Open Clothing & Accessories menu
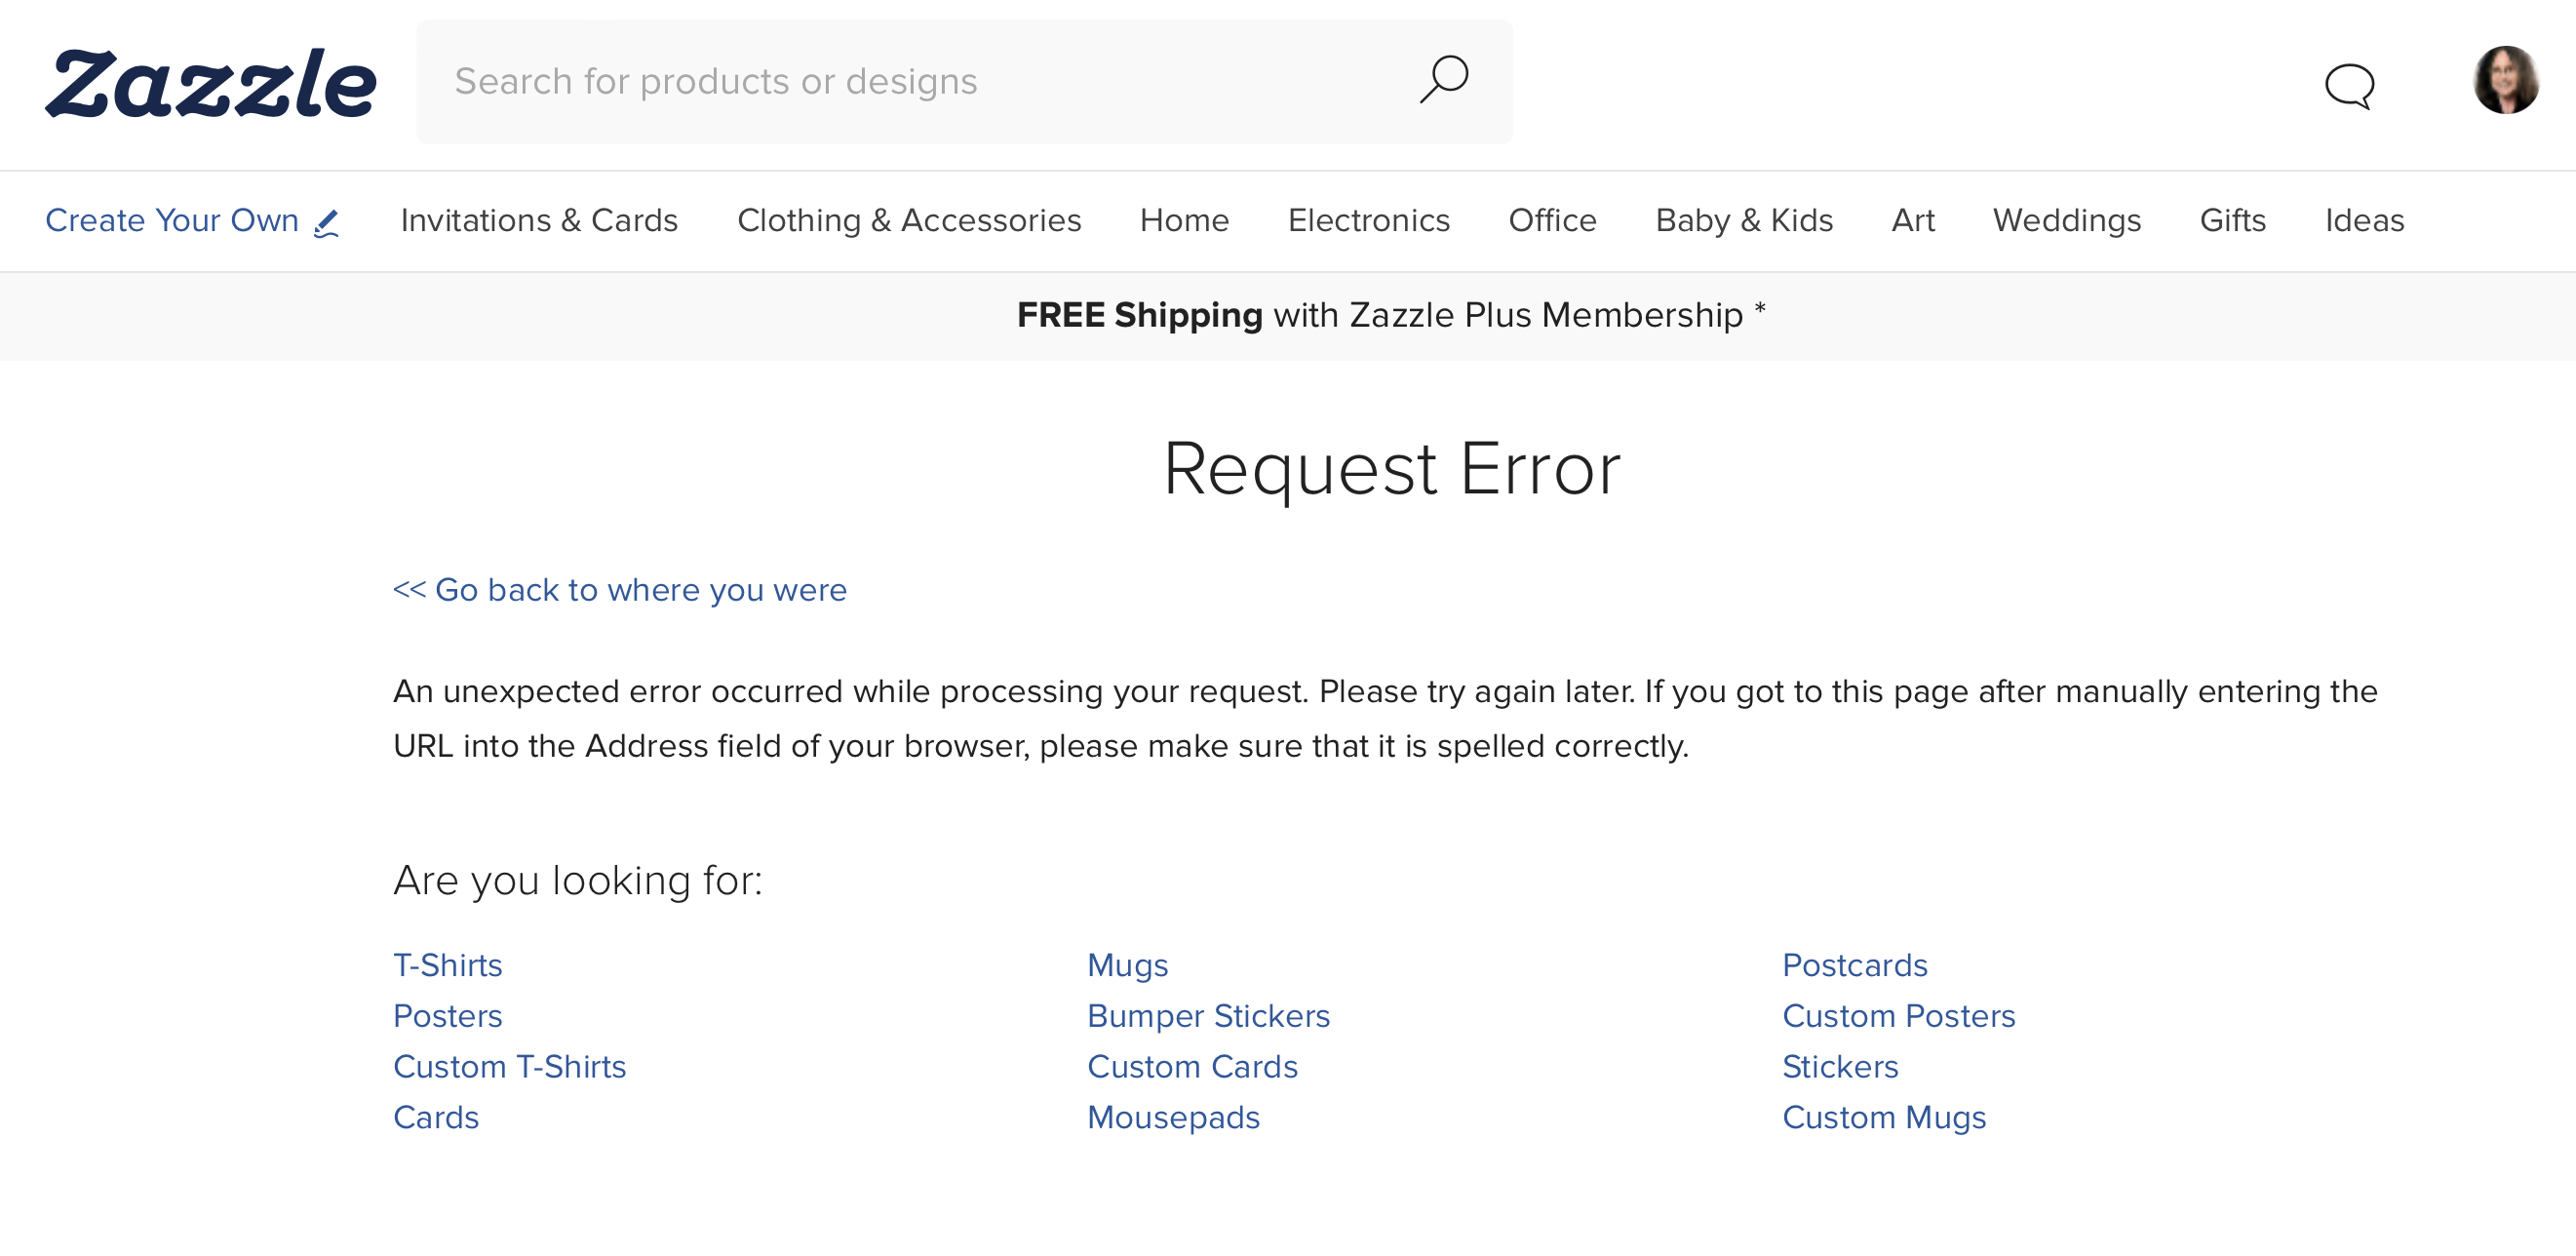 coord(908,220)
